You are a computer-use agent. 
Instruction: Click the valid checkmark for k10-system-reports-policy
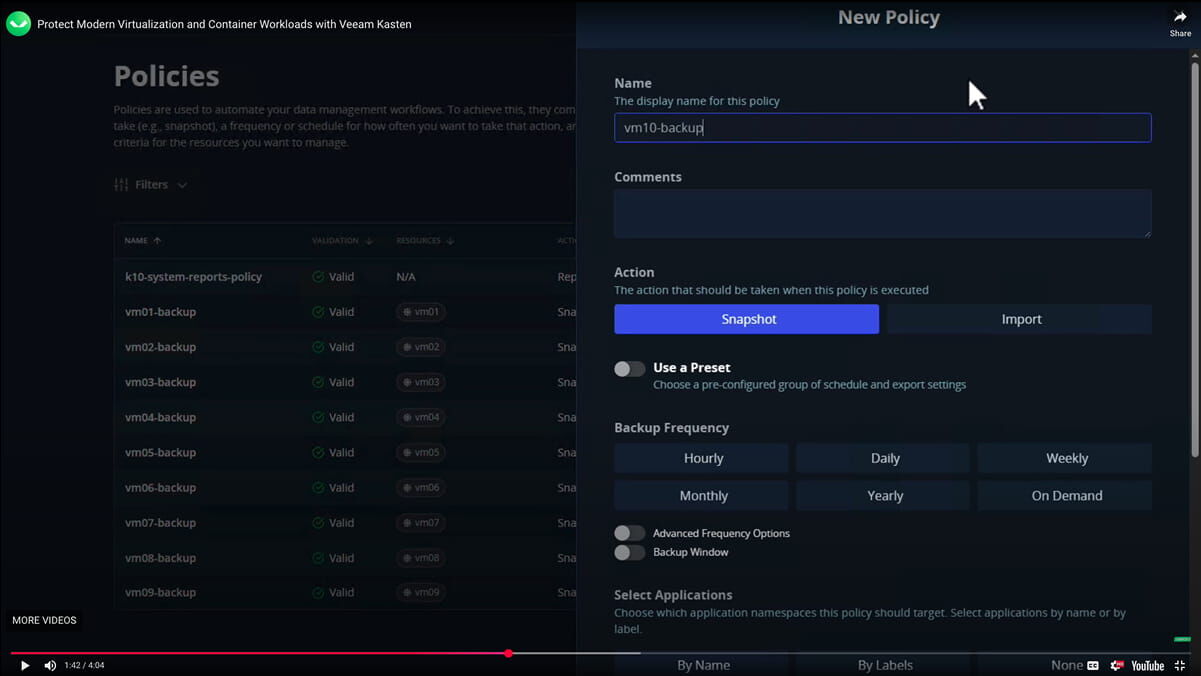coord(318,277)
